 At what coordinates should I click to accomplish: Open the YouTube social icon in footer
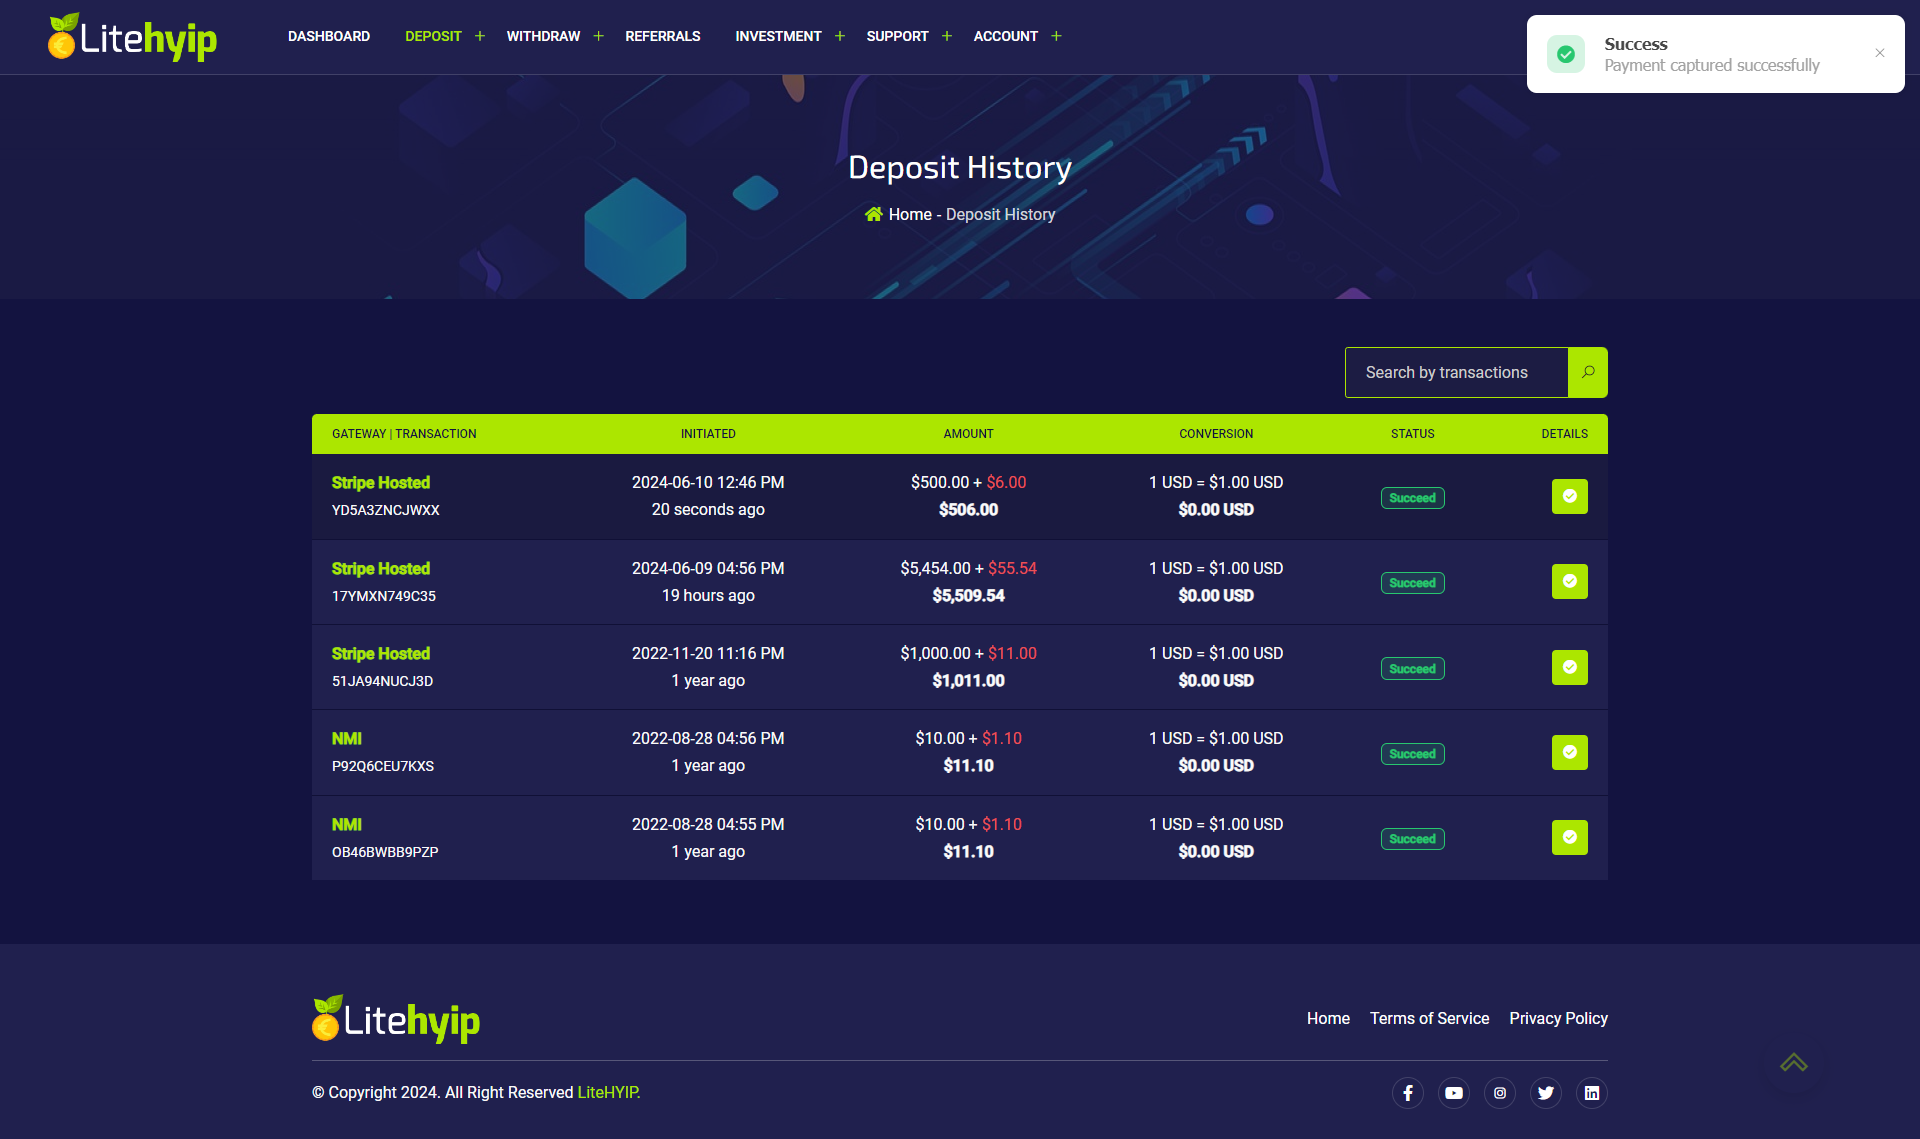[x=1454, y=1093]
